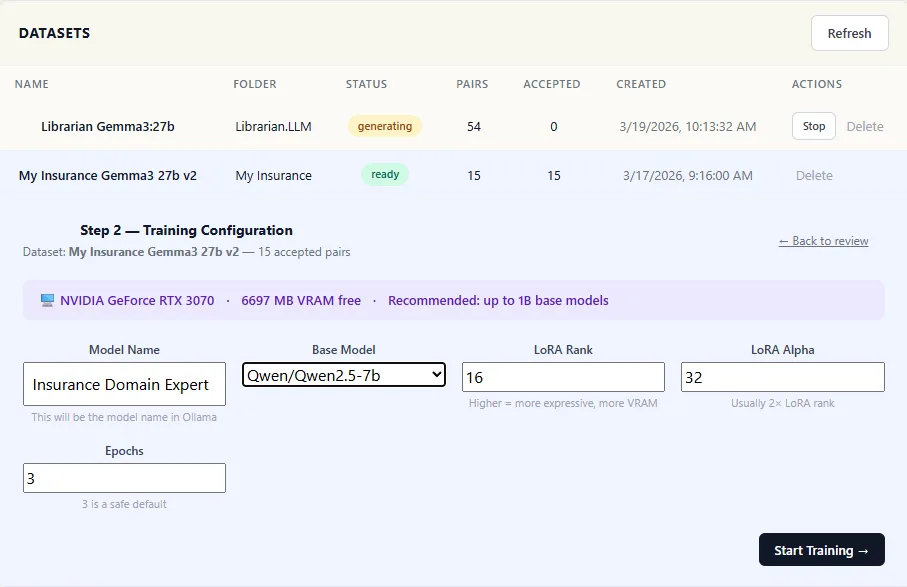907x587 pixels.
Task: Delete the My Insurance Gemma3 27b v2 dataset
Action: [814, 175]
